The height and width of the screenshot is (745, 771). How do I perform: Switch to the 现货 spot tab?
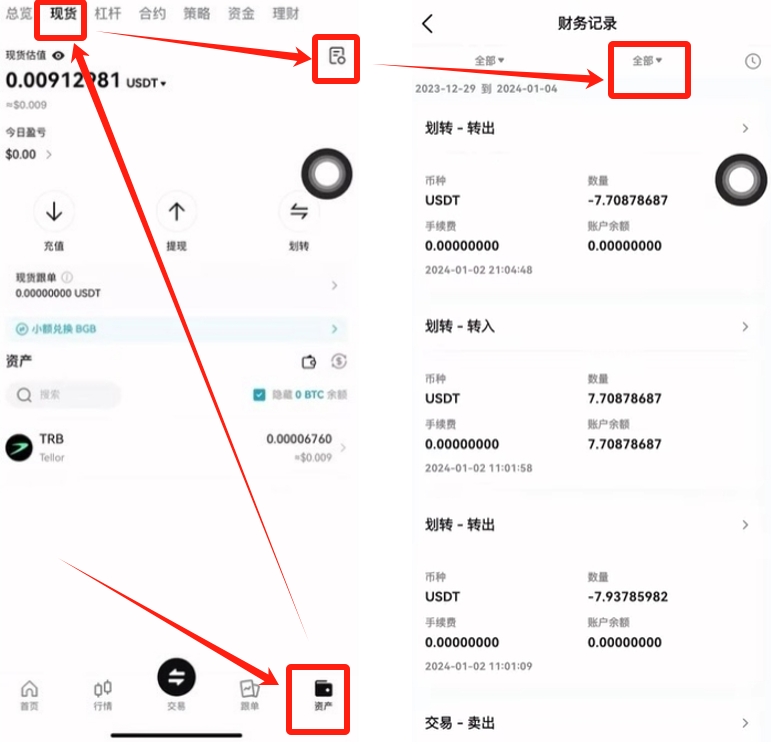click(x=63, y=14)
